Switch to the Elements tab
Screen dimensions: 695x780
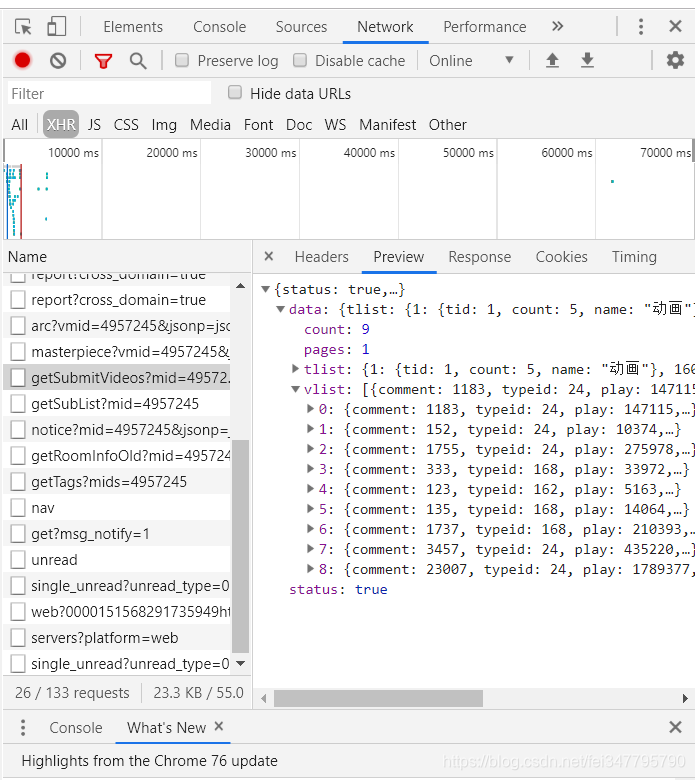coord(133,26)
